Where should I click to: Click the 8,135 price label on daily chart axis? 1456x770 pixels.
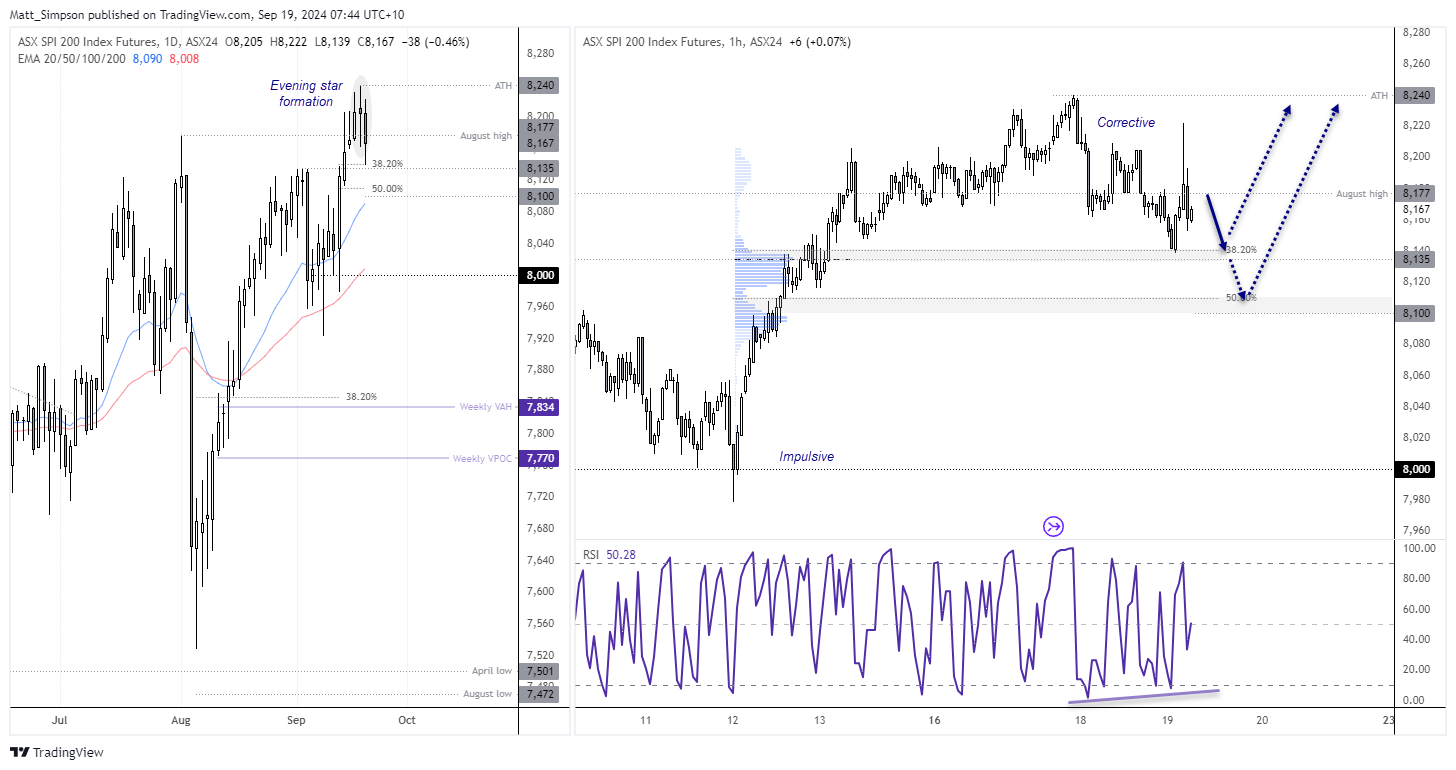pyautogui.click(x=541, y=168)
